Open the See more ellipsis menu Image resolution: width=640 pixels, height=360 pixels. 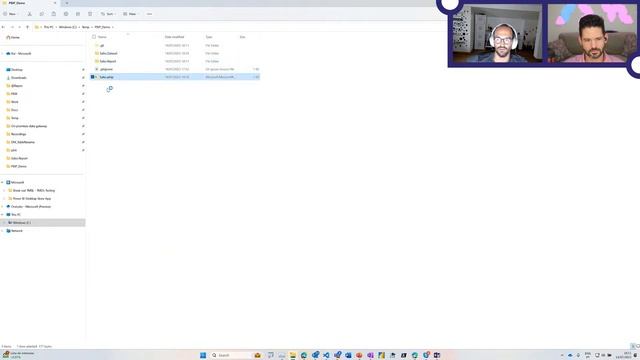click(x=149, y=14)
